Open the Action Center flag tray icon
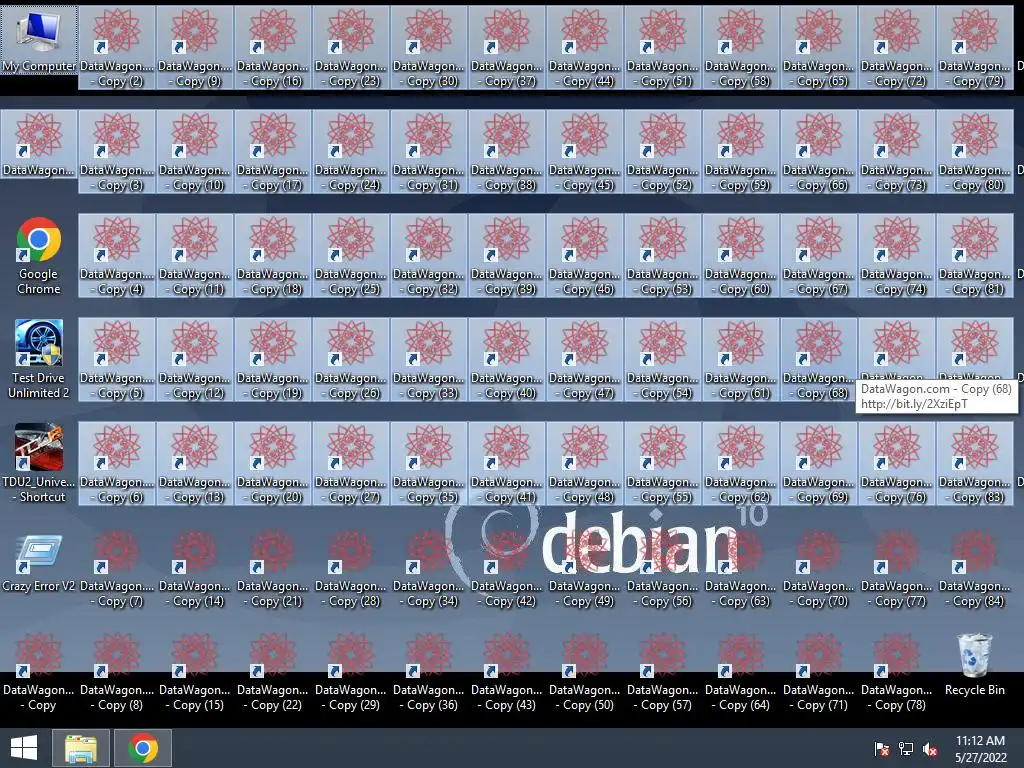Image resolution: width=1024 pixels, height=768 pixels. pyautogui.click(x=882, y=749)
